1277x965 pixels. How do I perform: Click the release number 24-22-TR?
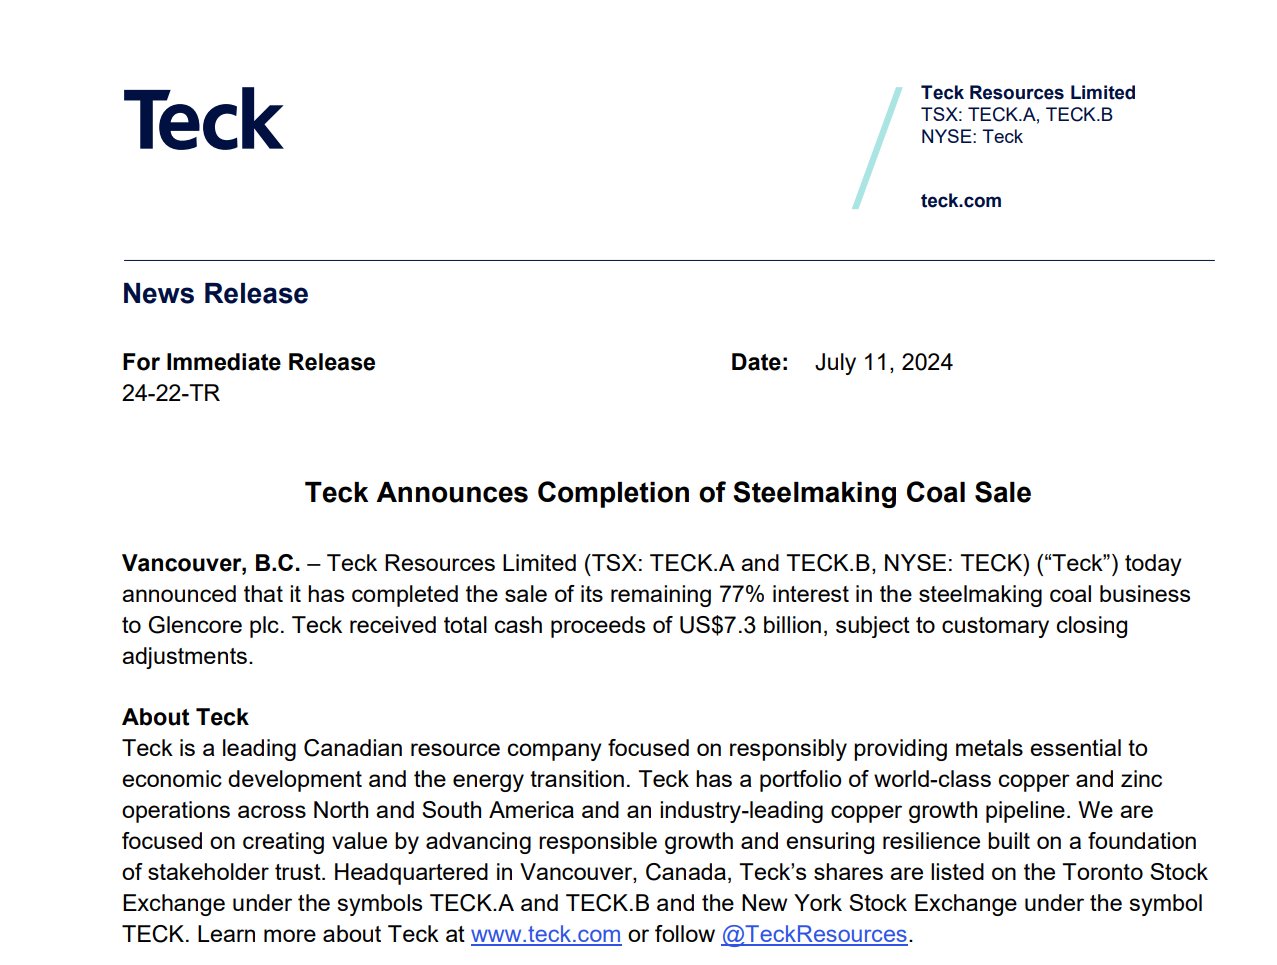(x=171, y=394)
